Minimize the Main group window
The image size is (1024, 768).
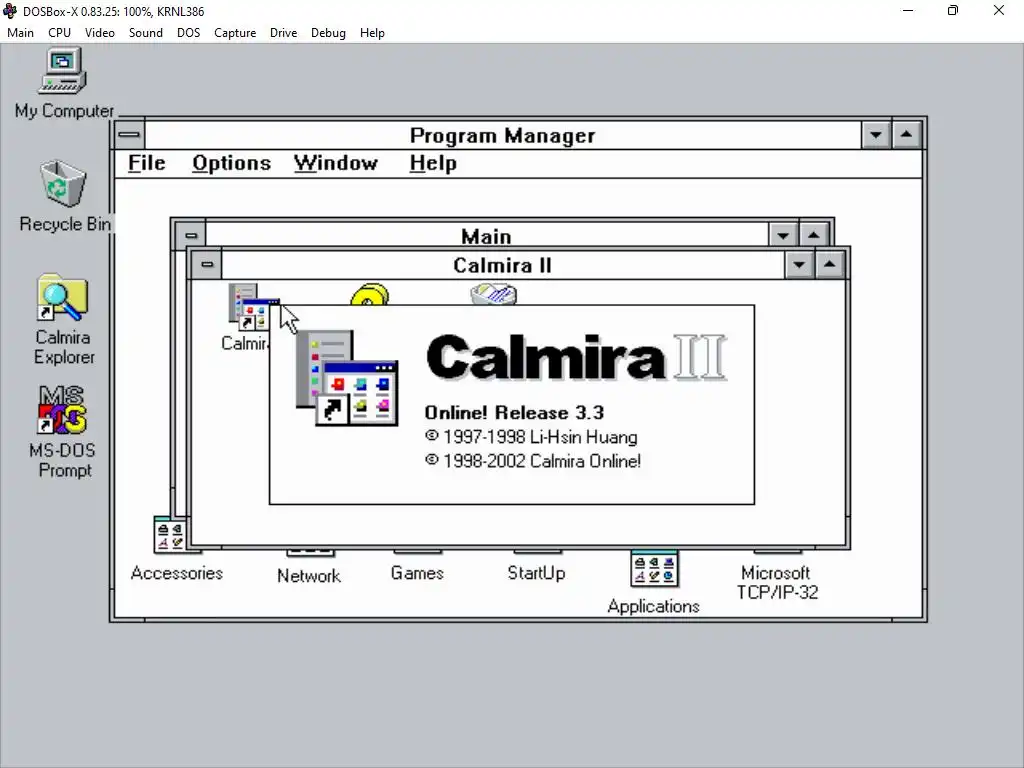coord(783,235)
